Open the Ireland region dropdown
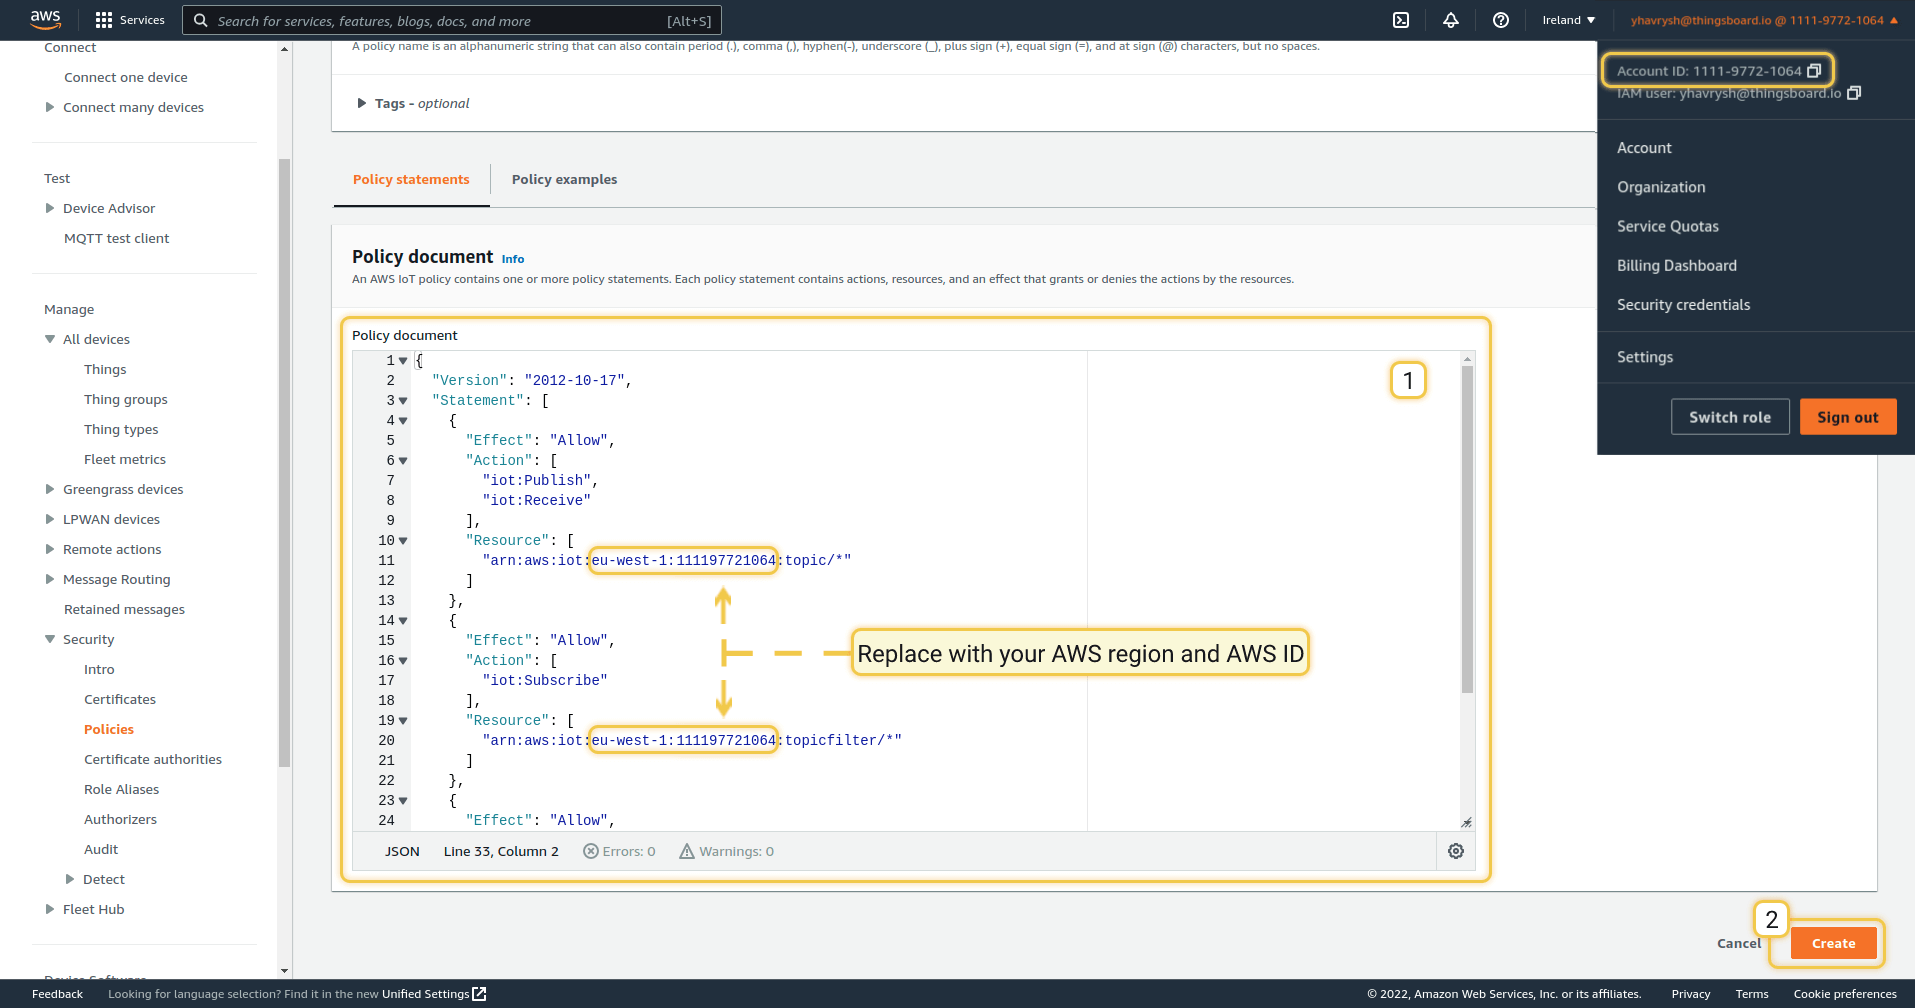 pyautogui.click(x=1568, y=20)
